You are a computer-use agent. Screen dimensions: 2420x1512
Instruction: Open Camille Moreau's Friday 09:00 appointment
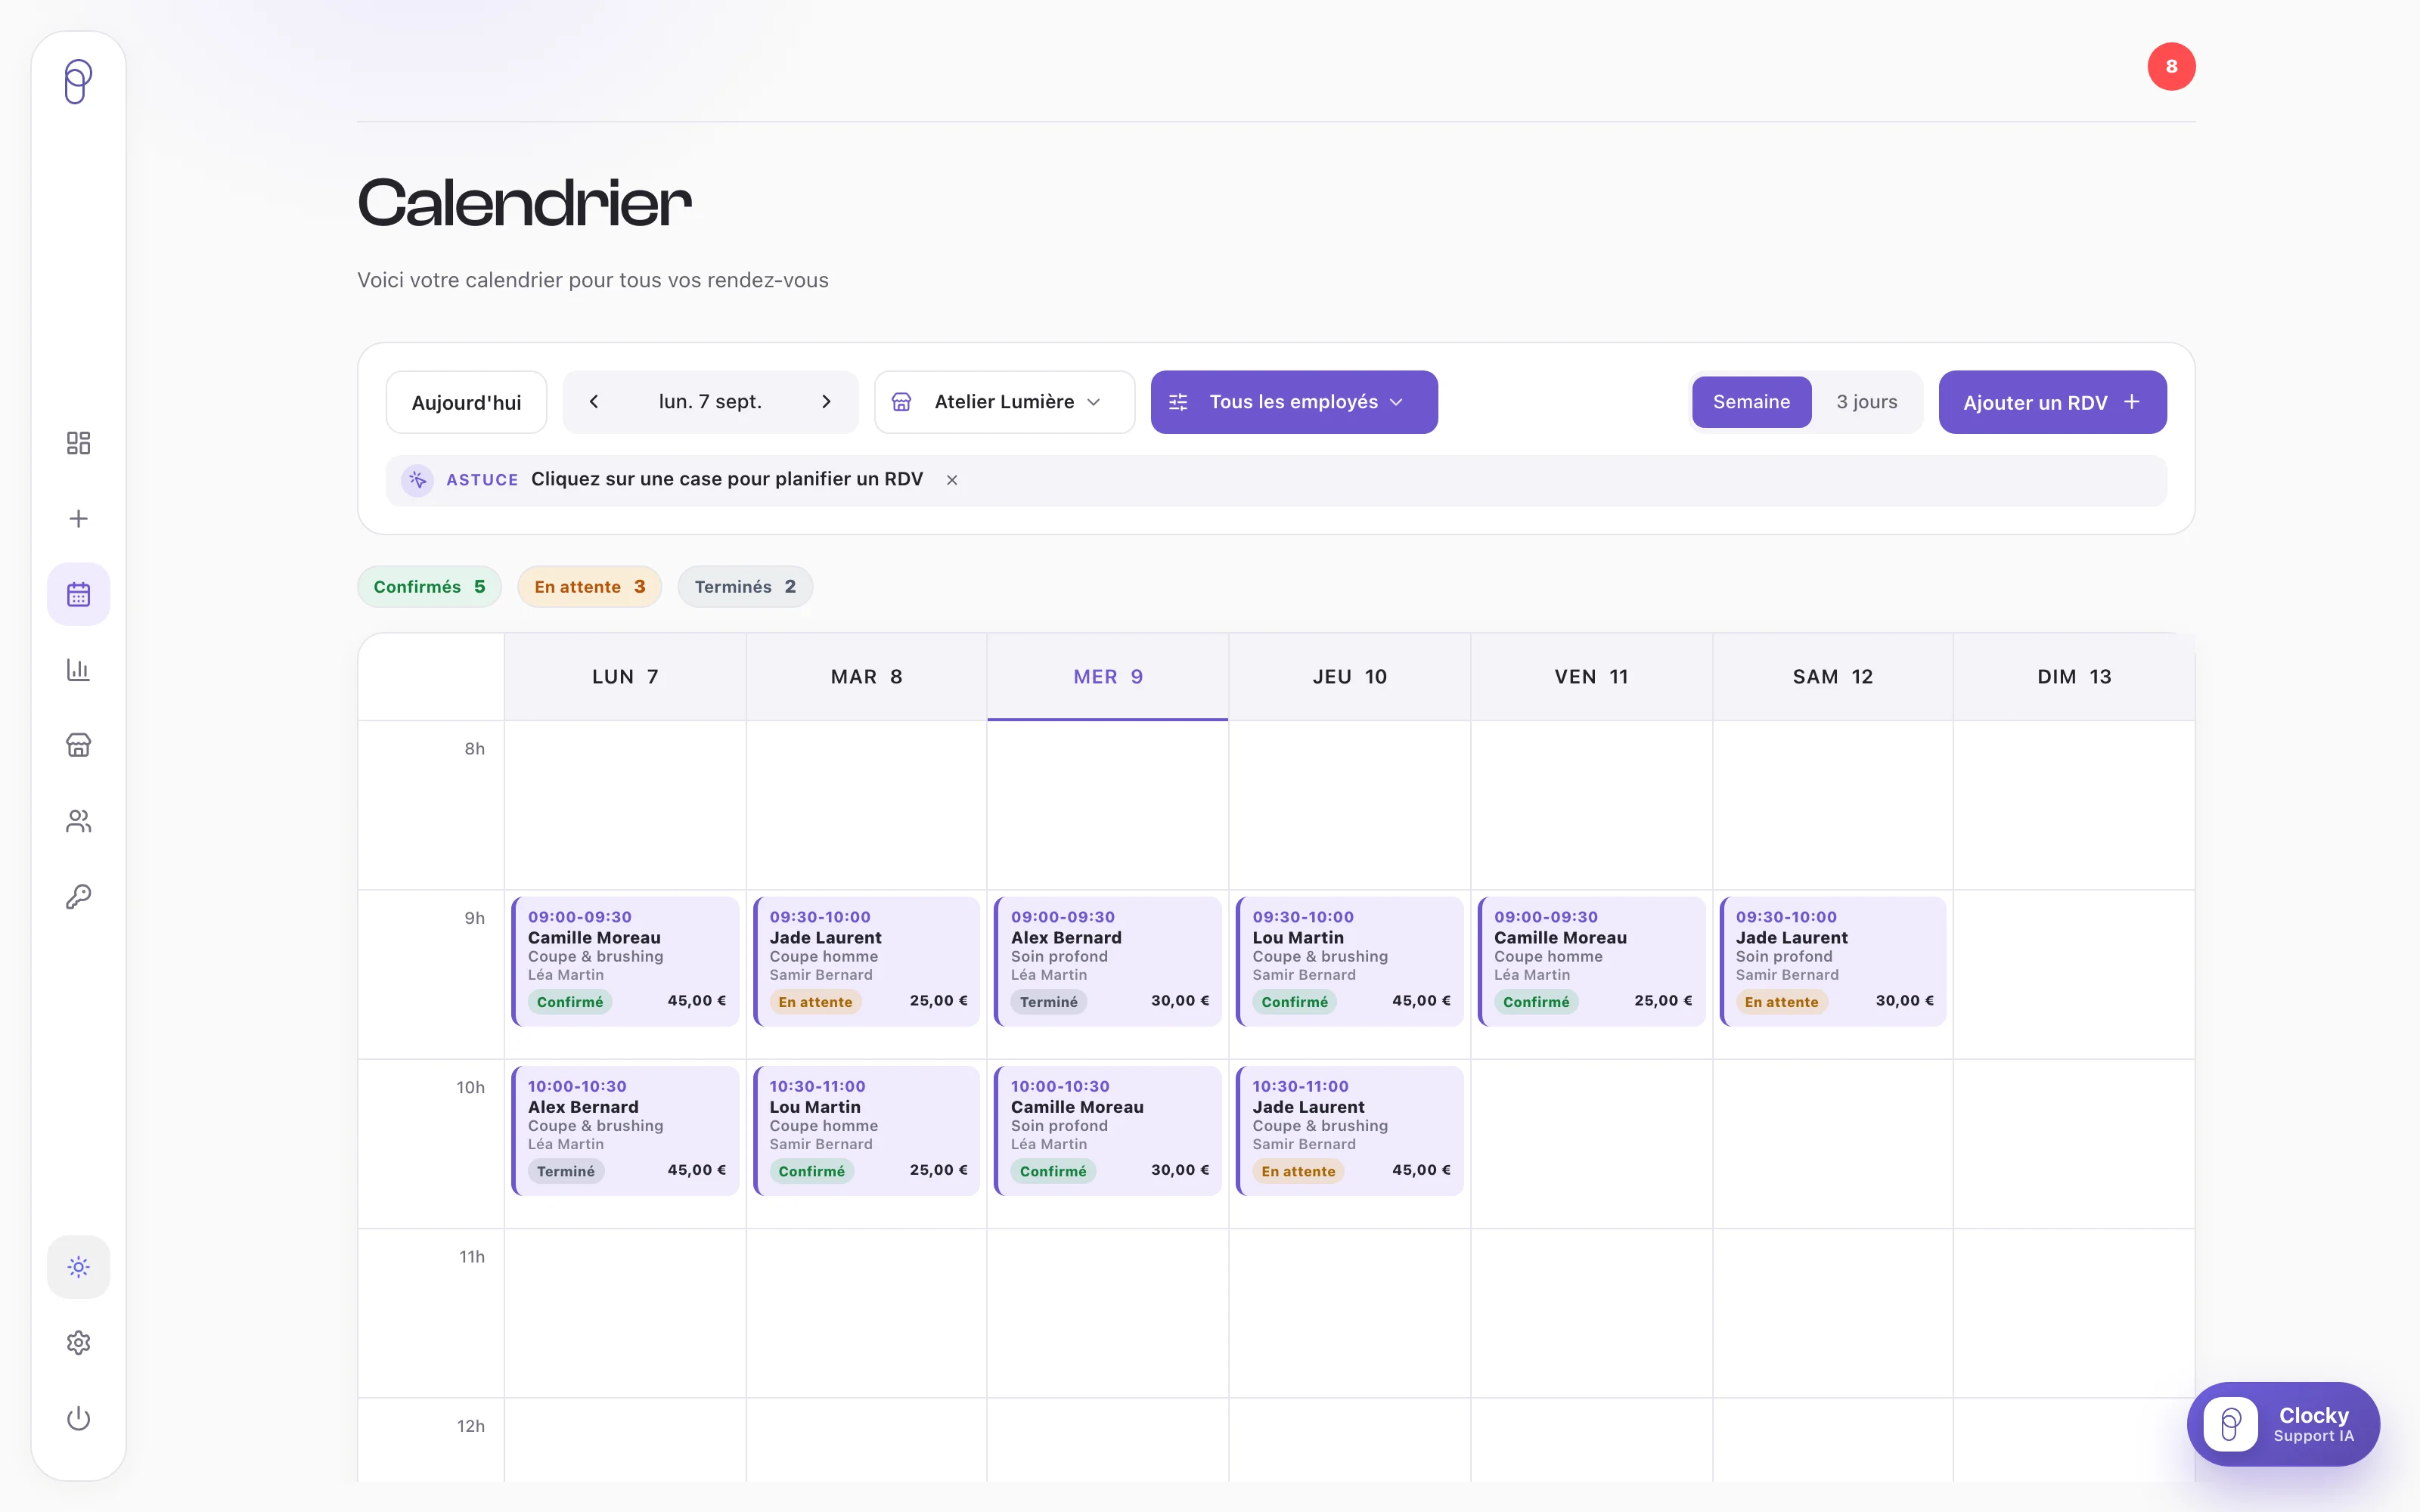(1592, 961)
